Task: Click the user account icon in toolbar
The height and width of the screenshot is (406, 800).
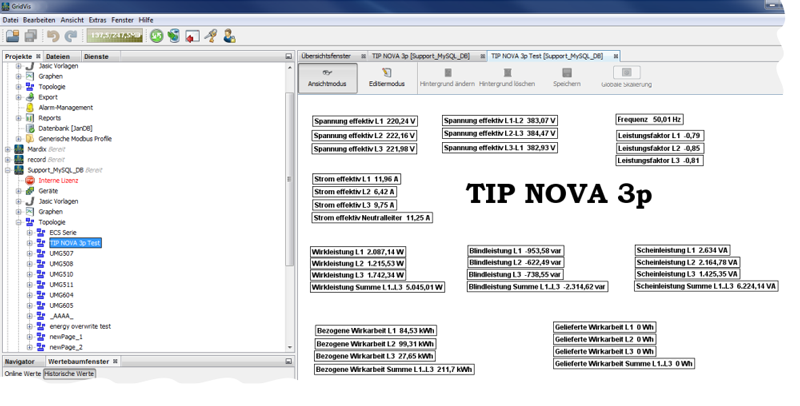Action: coord(230,36)
